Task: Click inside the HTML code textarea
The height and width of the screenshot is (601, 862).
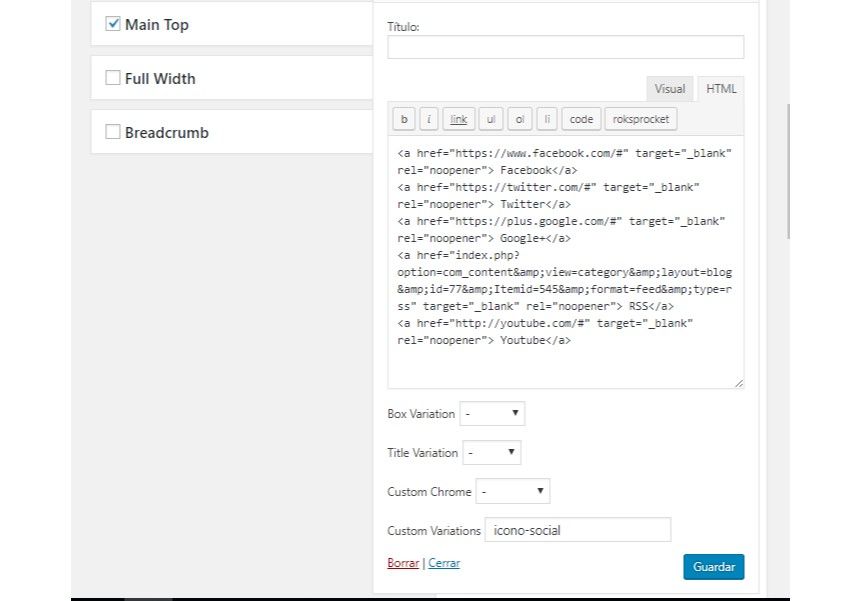Action: click(x=566, y=262)
